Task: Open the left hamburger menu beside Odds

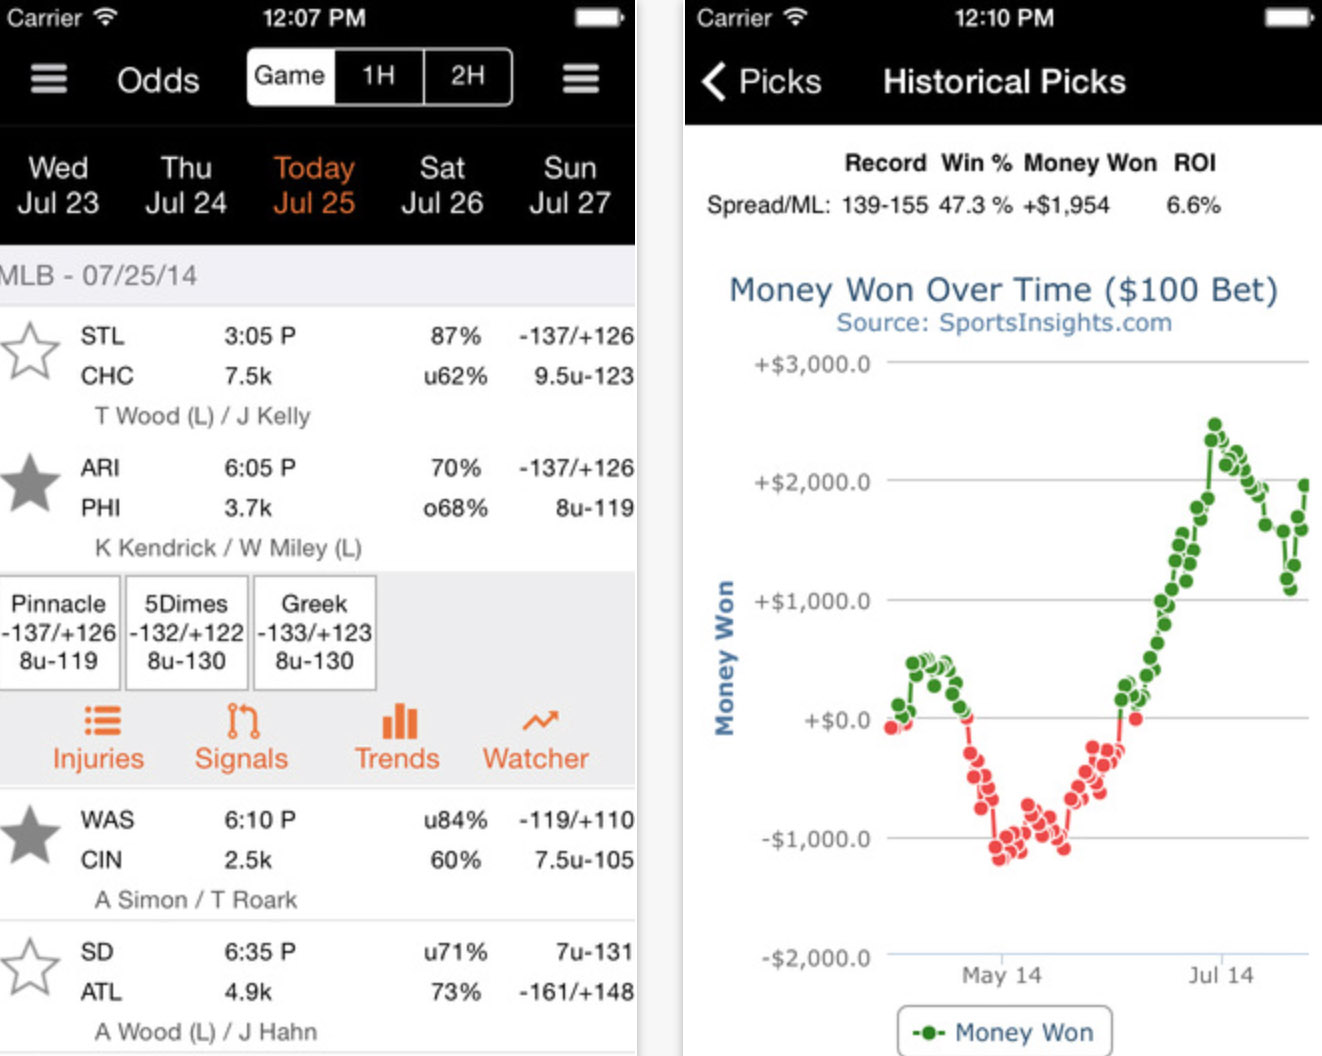Action: click(x=48, y=78)
